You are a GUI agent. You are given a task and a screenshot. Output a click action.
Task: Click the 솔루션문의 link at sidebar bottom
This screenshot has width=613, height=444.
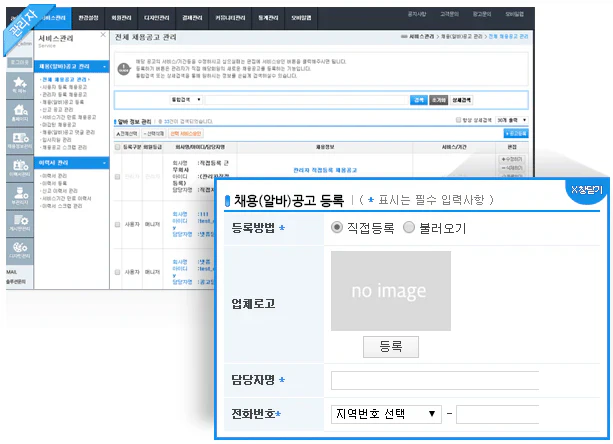click(16, 281)
